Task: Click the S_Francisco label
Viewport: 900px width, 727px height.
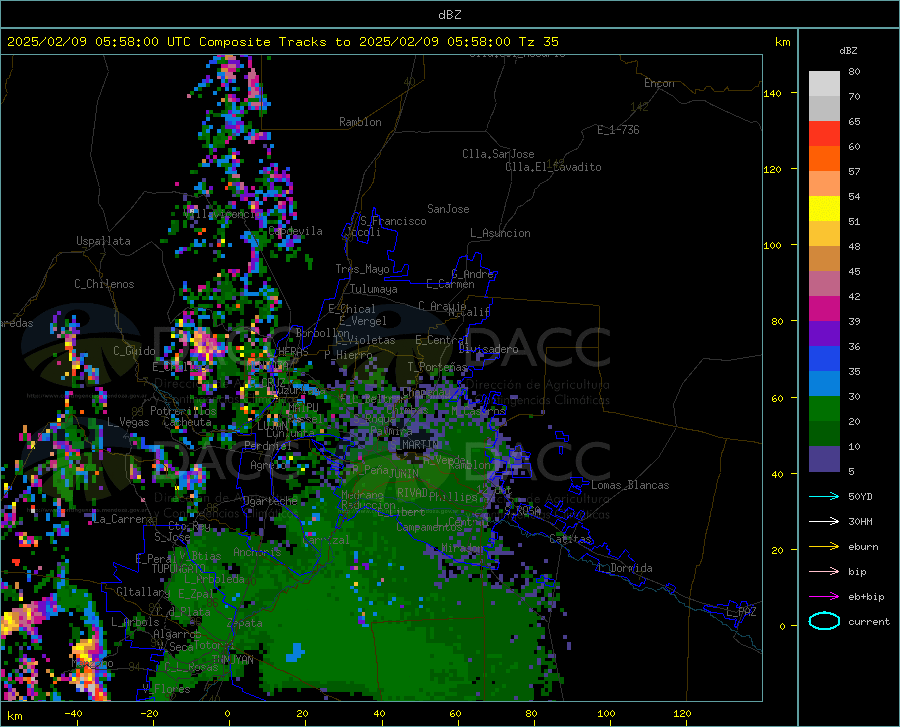Action: click(x=393, y=221)
